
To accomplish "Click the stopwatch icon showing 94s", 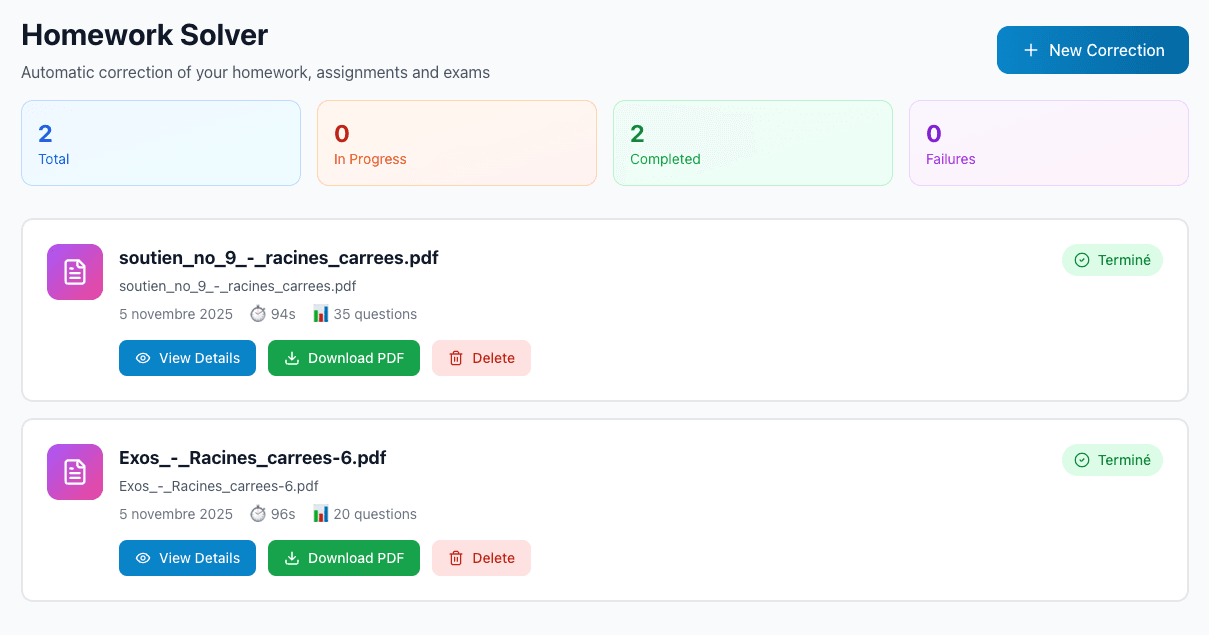I will tap(258, 314).
